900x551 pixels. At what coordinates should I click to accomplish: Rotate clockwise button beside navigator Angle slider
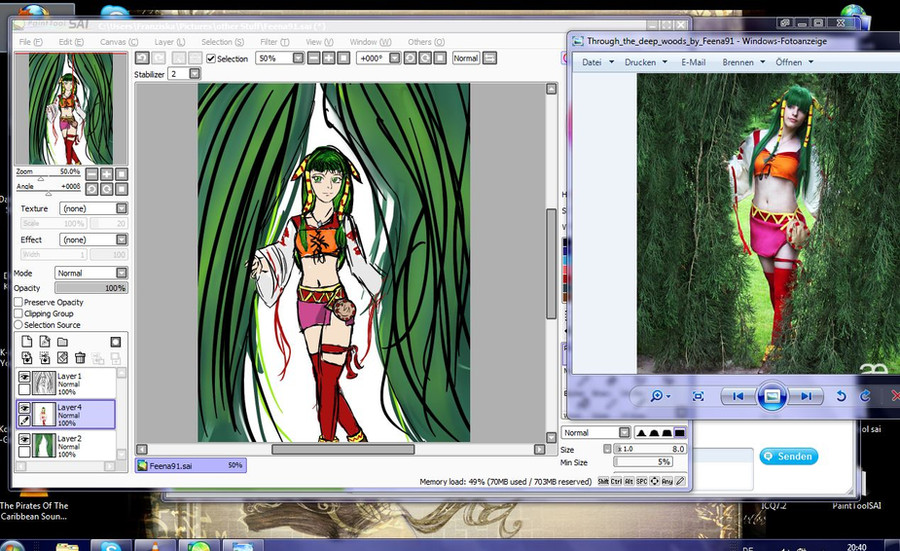pos(107,189)
